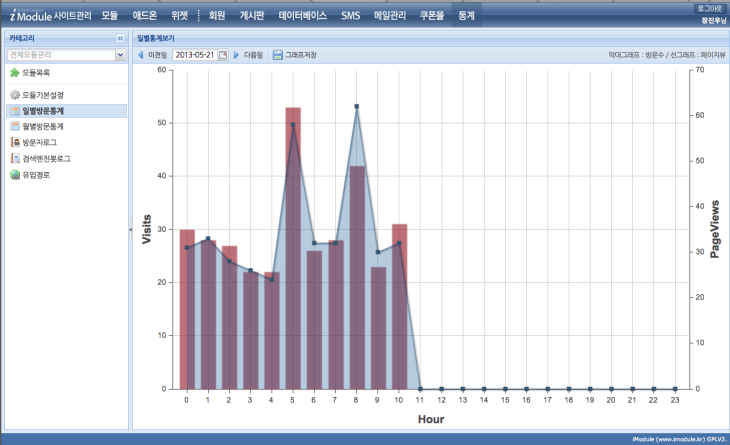Image resolution: width=730 pixels, height=445 pixels.
Task: Open the visitor log (방문자로그) icon
Action: click(14, 143)
